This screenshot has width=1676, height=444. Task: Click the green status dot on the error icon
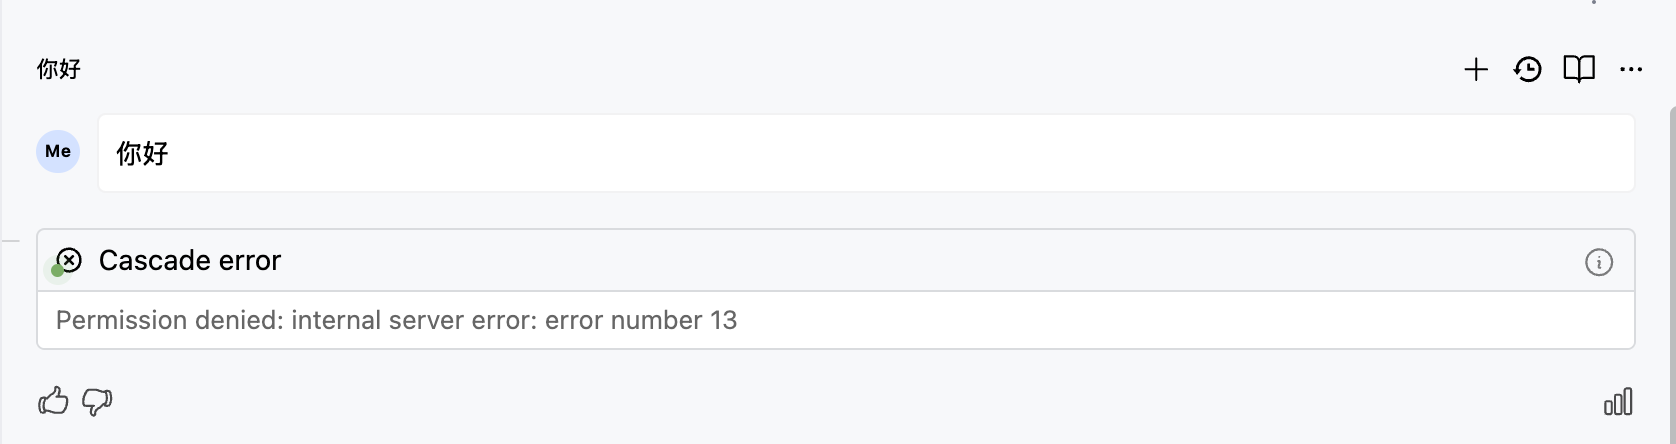click(57, 270)
